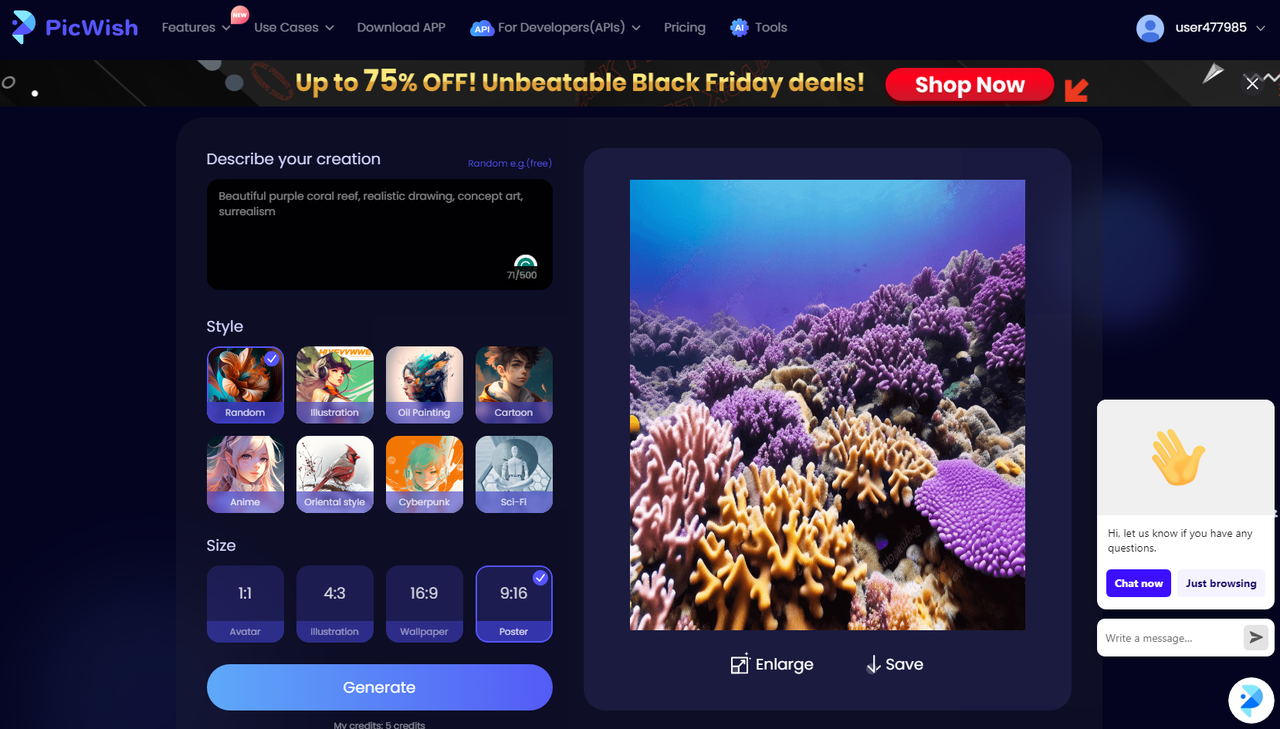
Task: Send the chat message with arrow icon
Action: click(x=1256, y=637)
